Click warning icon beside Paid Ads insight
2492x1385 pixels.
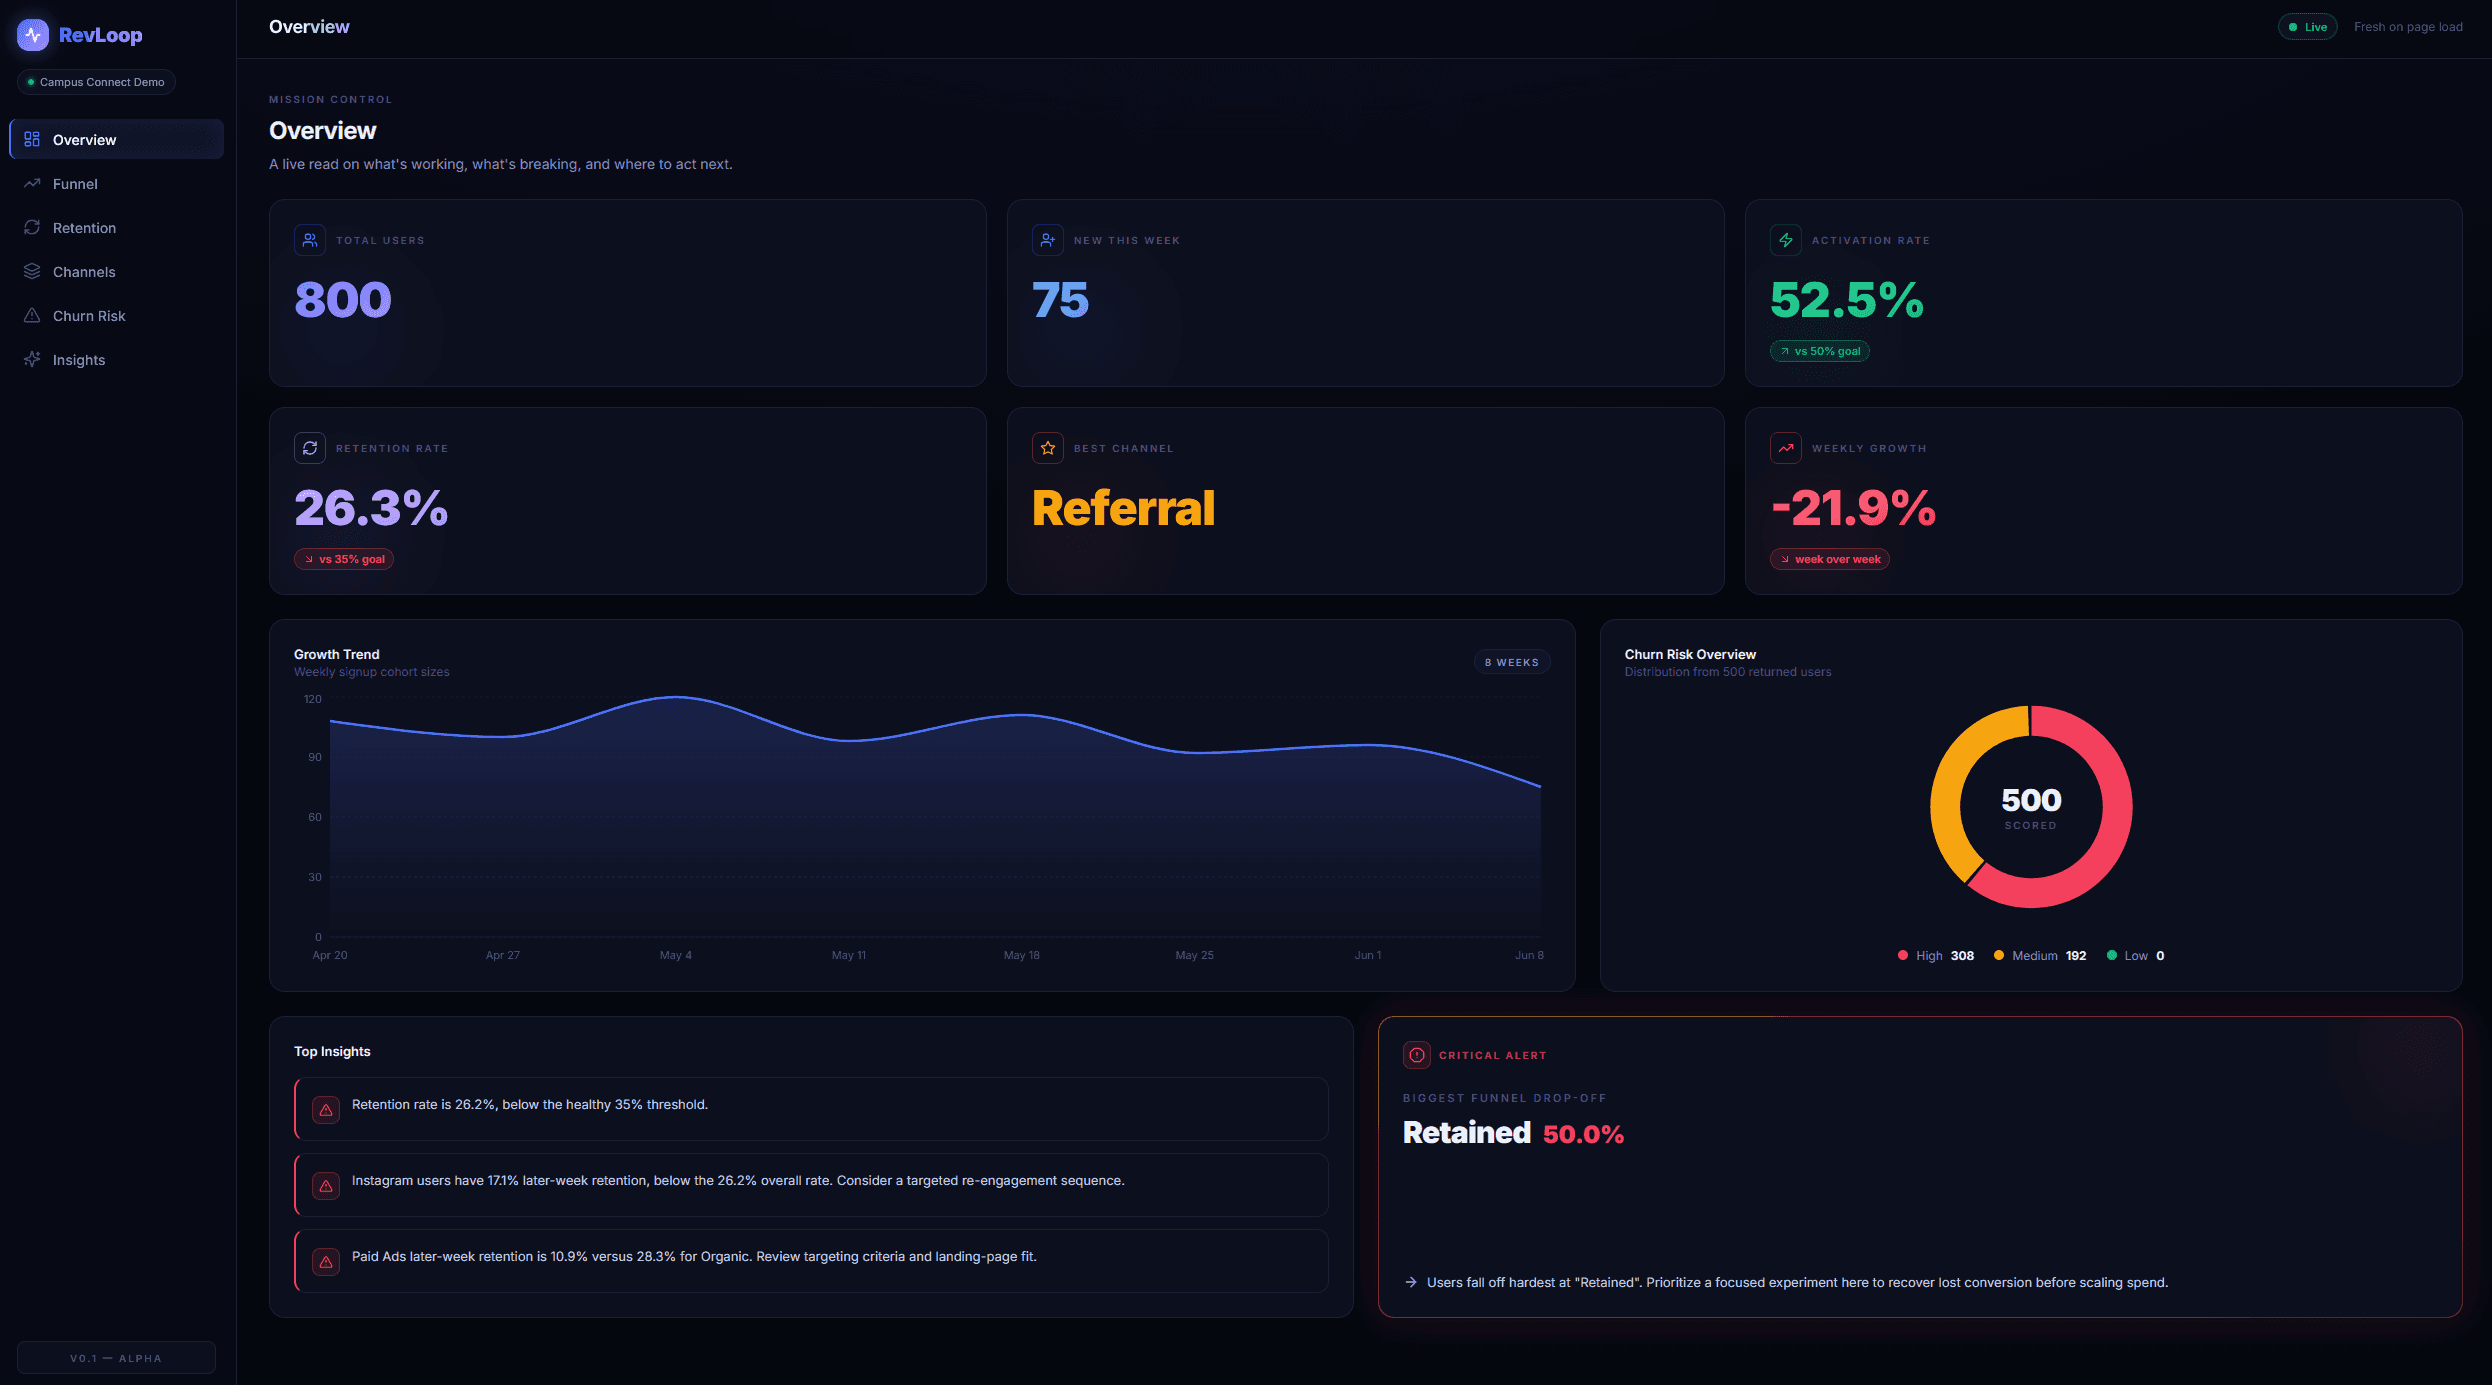[x=326, y=1262]
